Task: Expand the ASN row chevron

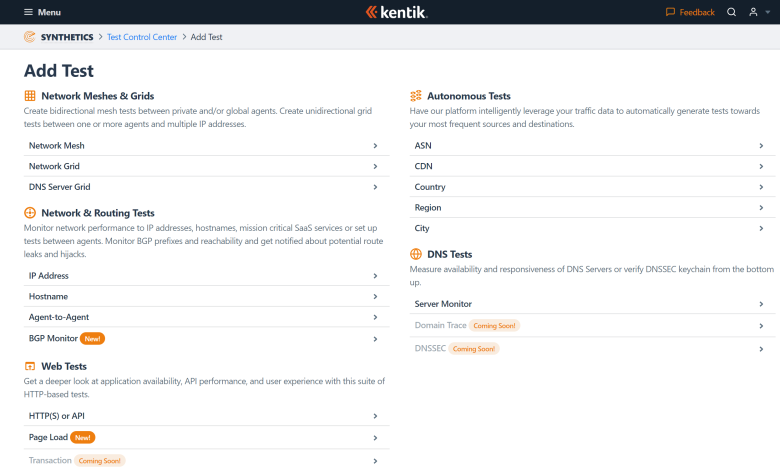Action: tap(761, 146)
